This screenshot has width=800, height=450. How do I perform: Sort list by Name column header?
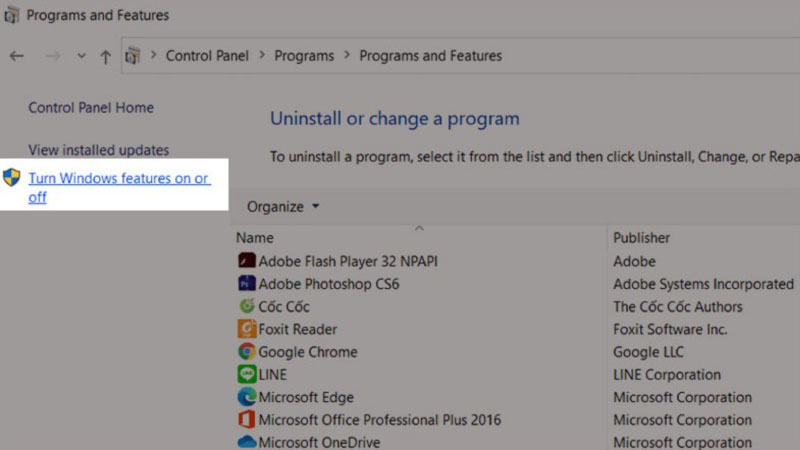[255, 238]
